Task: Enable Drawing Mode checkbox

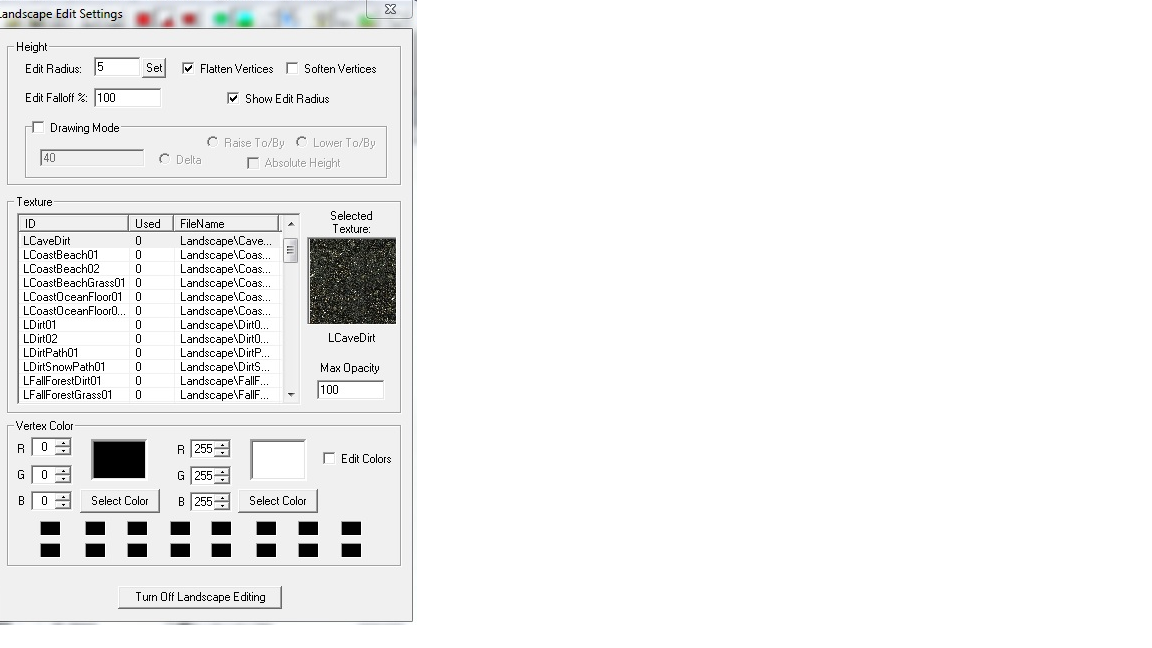Action: coord(38,127)
